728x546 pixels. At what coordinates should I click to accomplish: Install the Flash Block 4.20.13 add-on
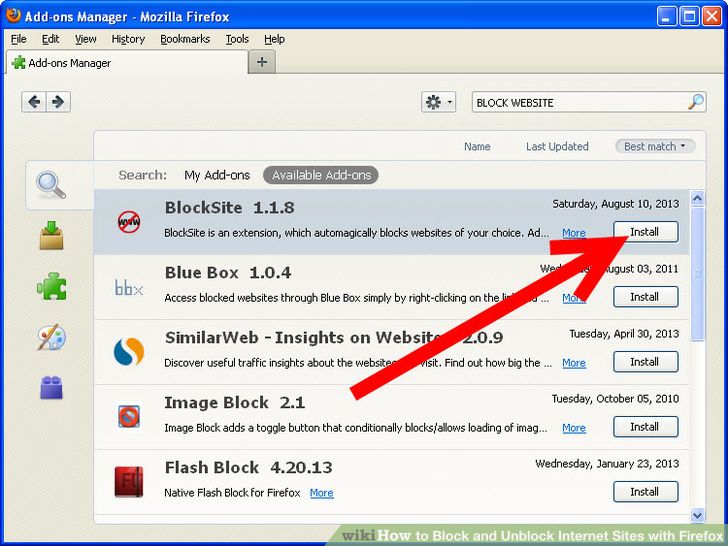click(645, 492)
